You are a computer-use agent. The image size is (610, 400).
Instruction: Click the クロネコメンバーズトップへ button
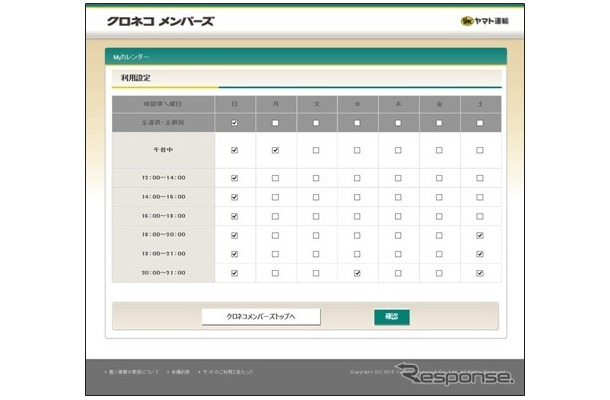(x=261, y=317)
